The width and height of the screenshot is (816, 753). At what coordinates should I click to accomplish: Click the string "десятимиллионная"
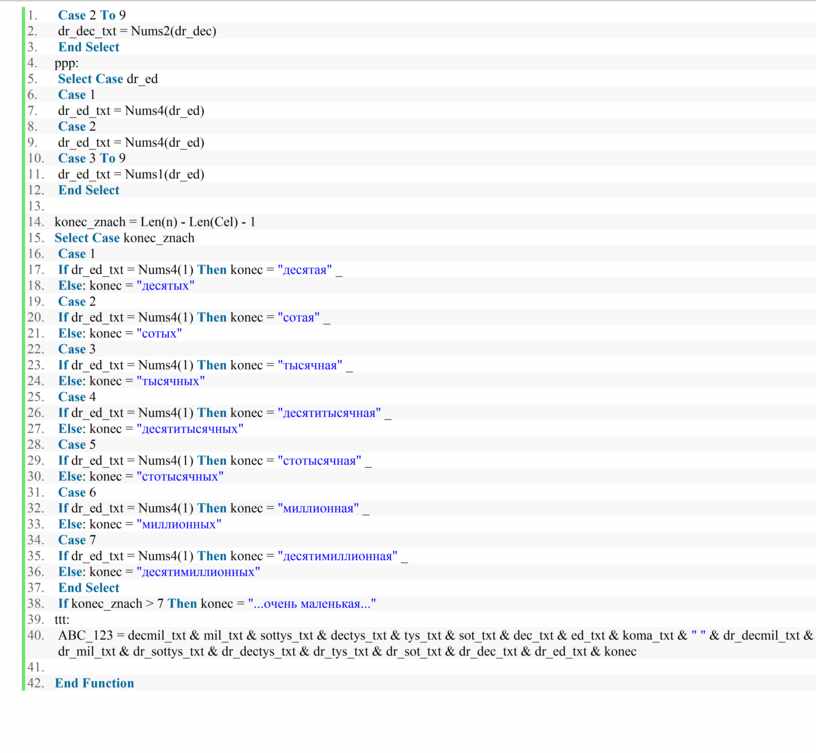338,556
